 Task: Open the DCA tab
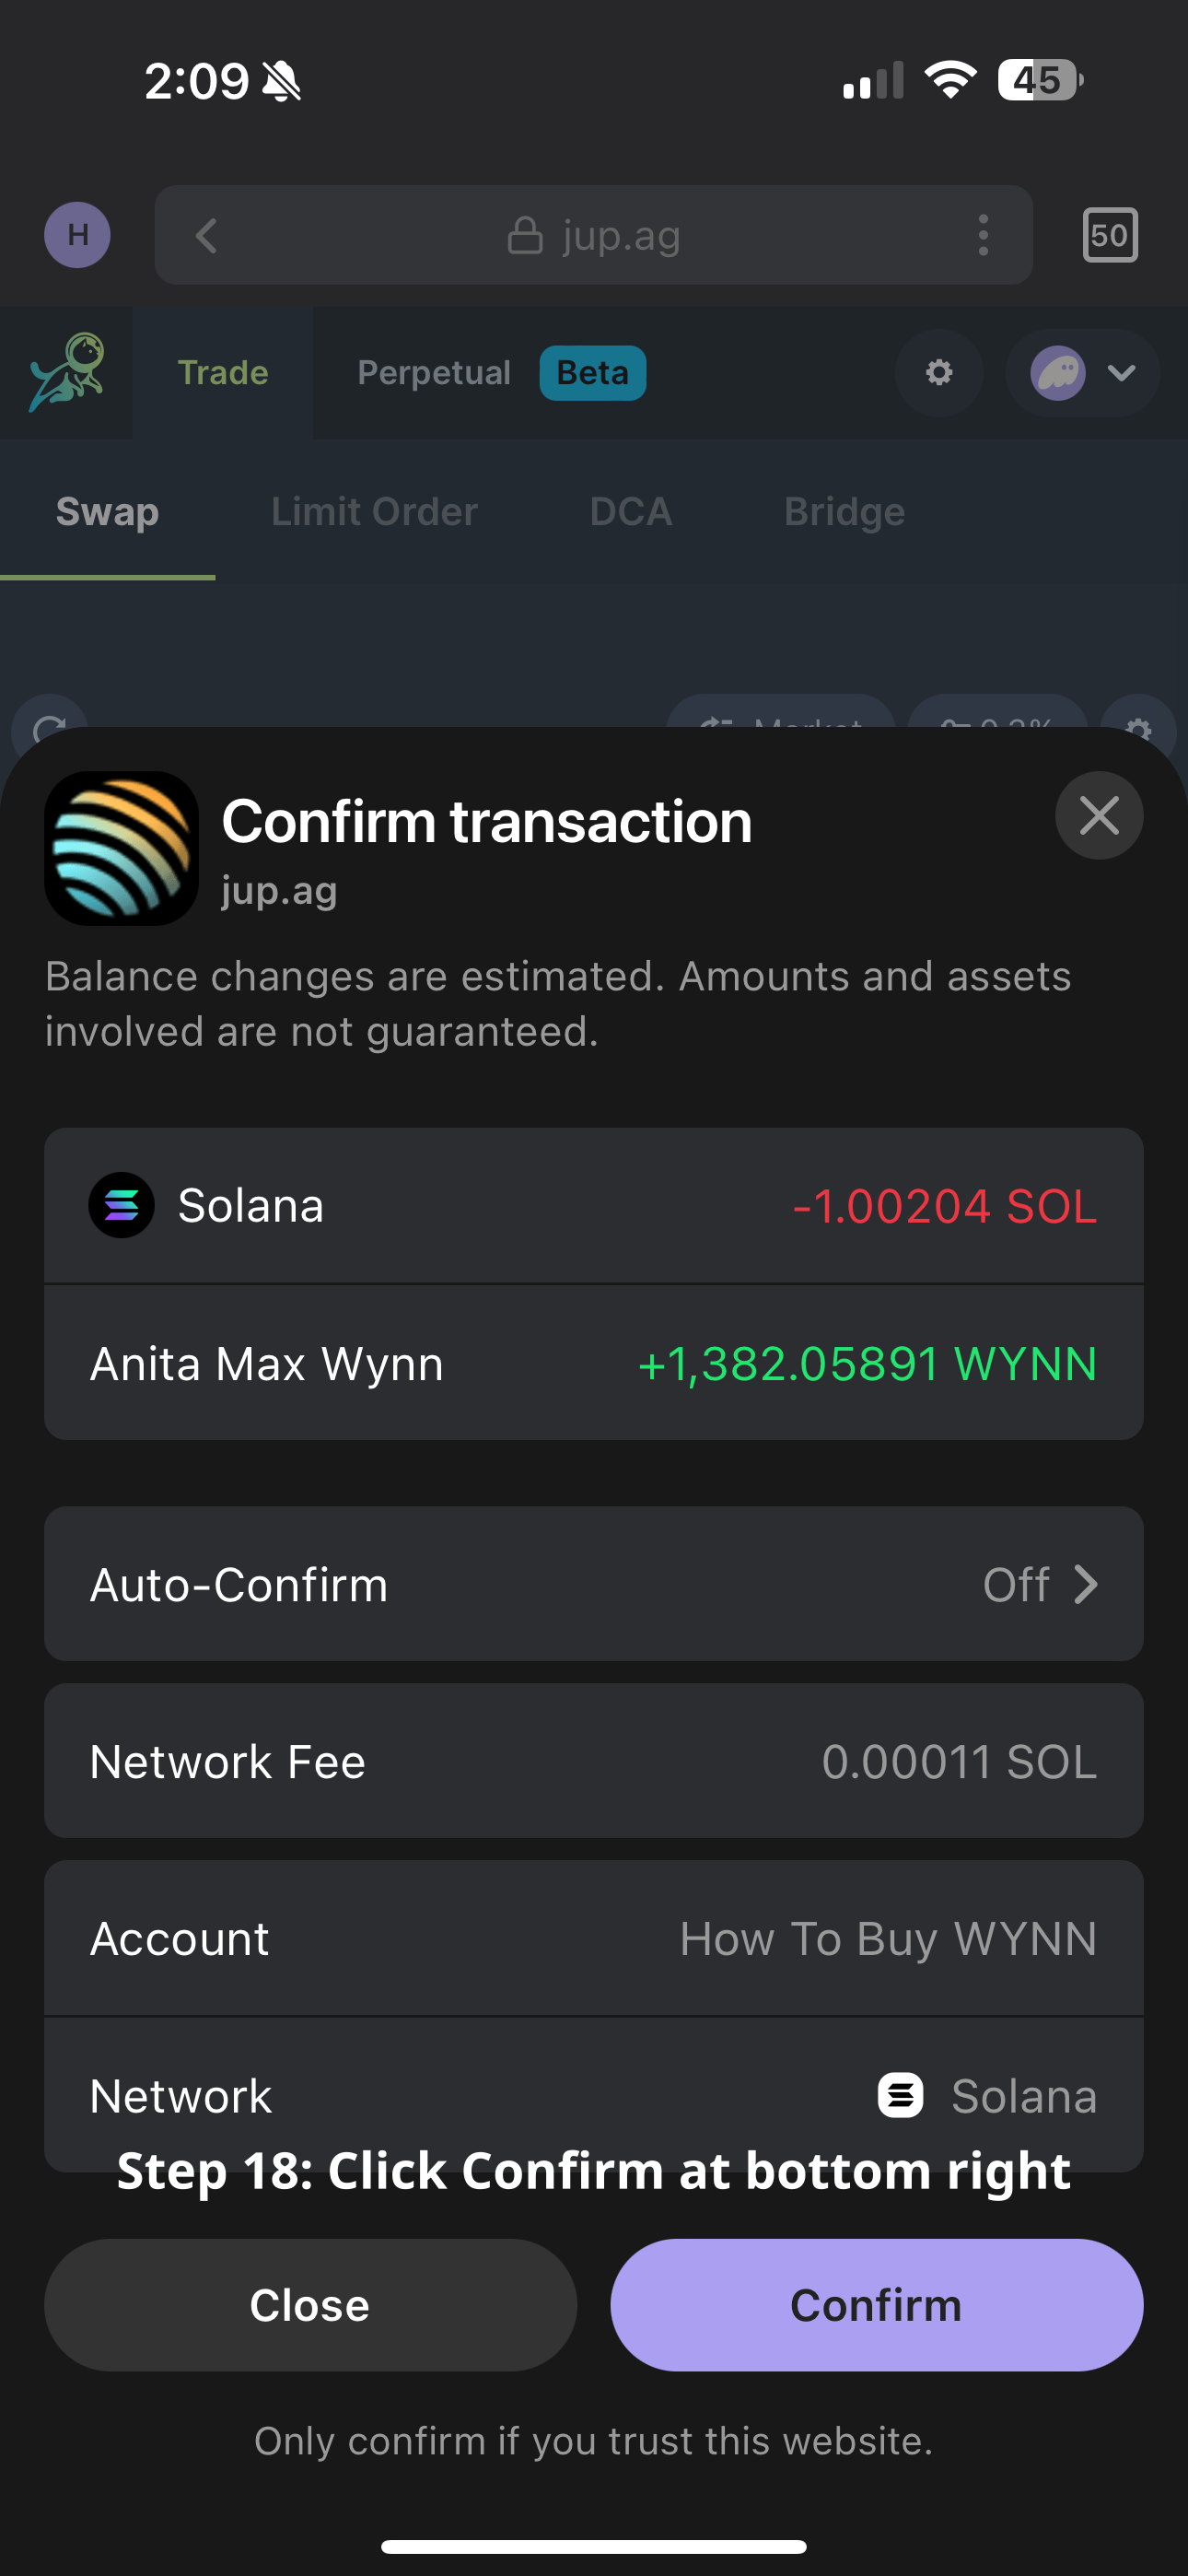(630, 512)
